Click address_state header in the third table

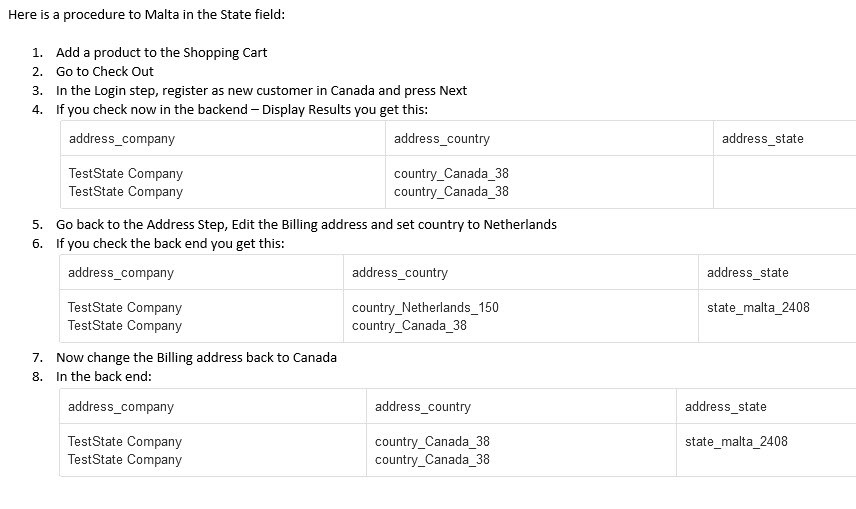tap(725, 407)
